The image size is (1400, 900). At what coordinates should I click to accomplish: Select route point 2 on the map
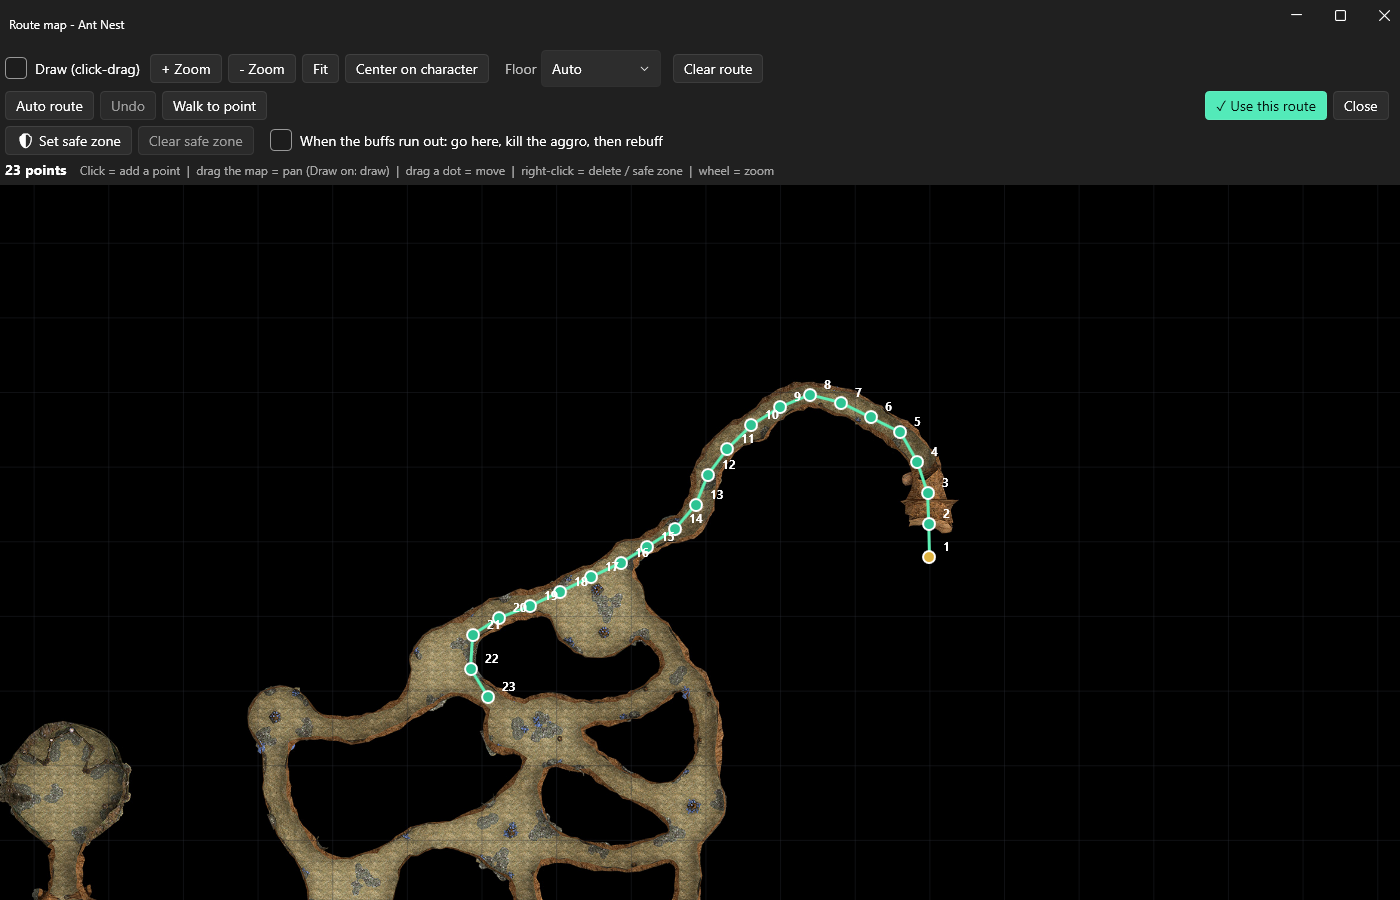(929, 524)
